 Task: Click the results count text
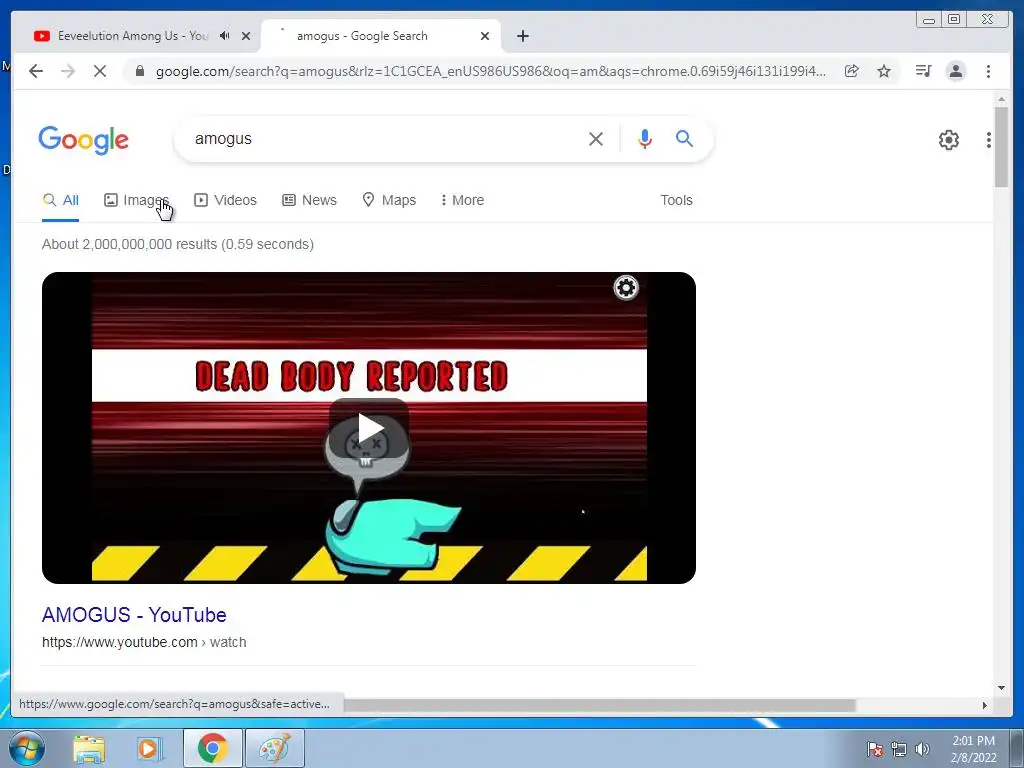pyautogui.click(x=178, y=244)
